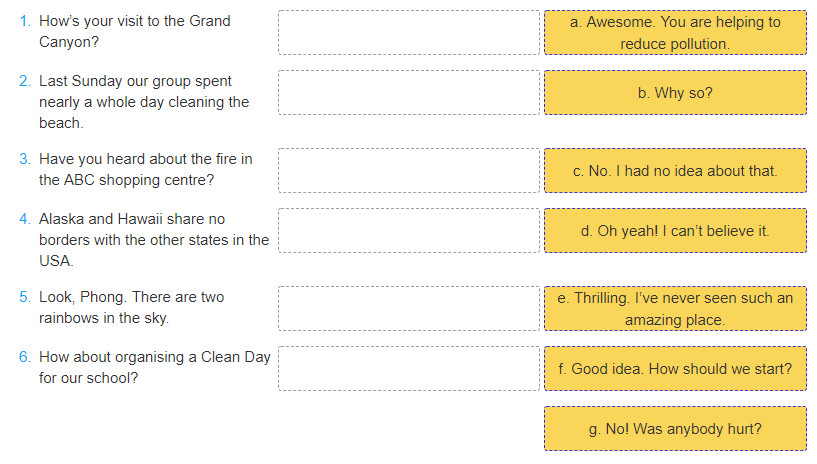
Task: Click 'Look, Phong' rainbows sentence
Action: (x=131, y=307)
